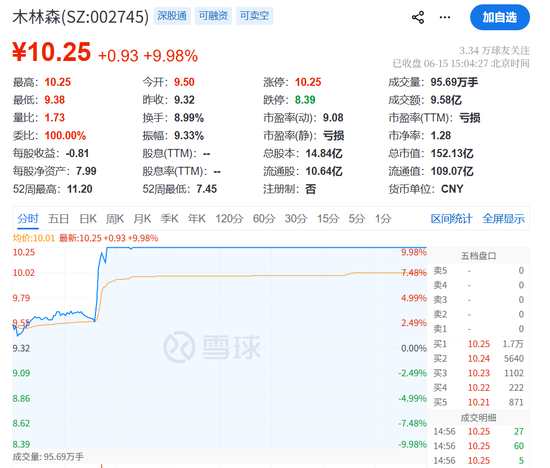Switch to the 五日 chart tab
Screen dimensions: 550x468
coord(58,219)
